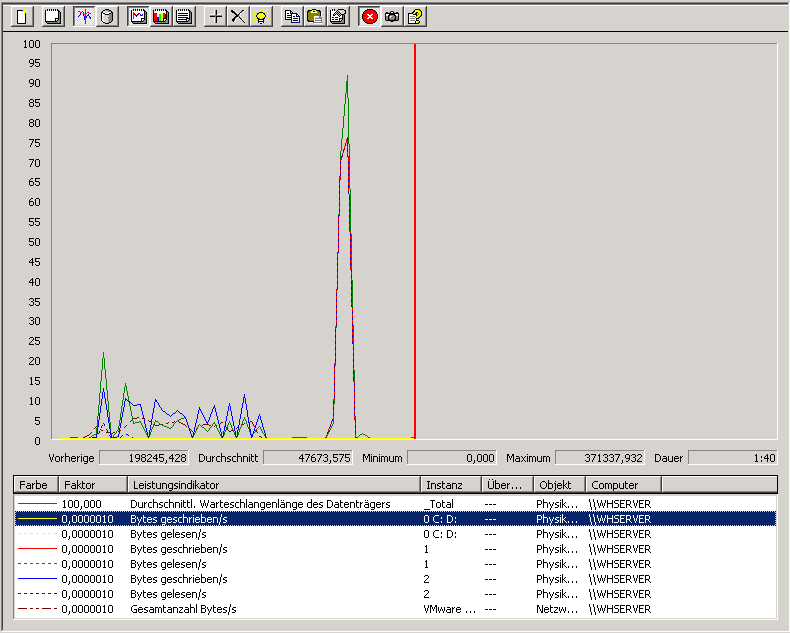Sort by the Farbe column header
Viewport: 790px width, 633px height.
36,485
